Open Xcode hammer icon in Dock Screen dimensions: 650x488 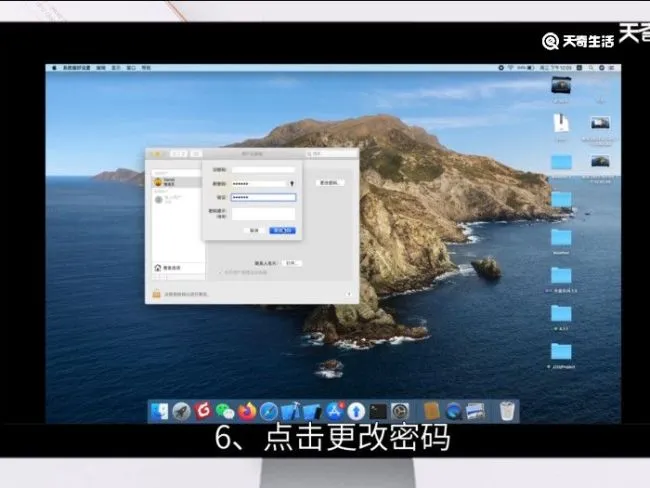tap(291, 411)
